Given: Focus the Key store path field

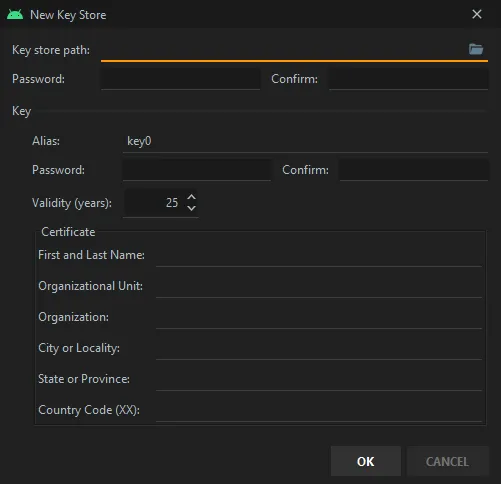Looking at the screenshot, I should 283,50.
